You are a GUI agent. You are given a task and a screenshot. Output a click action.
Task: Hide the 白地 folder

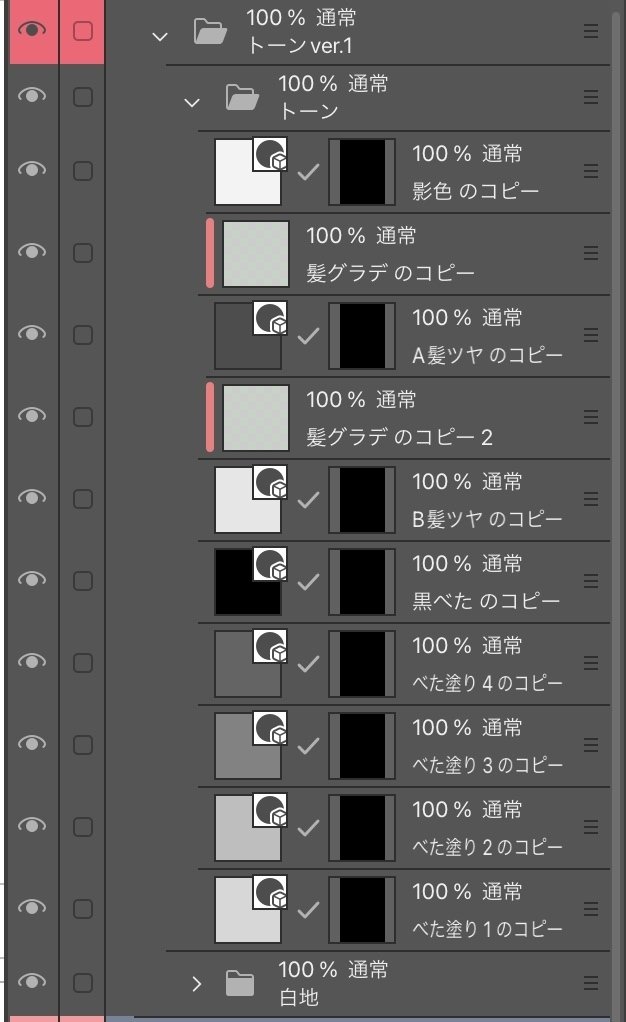coord(31,982)
